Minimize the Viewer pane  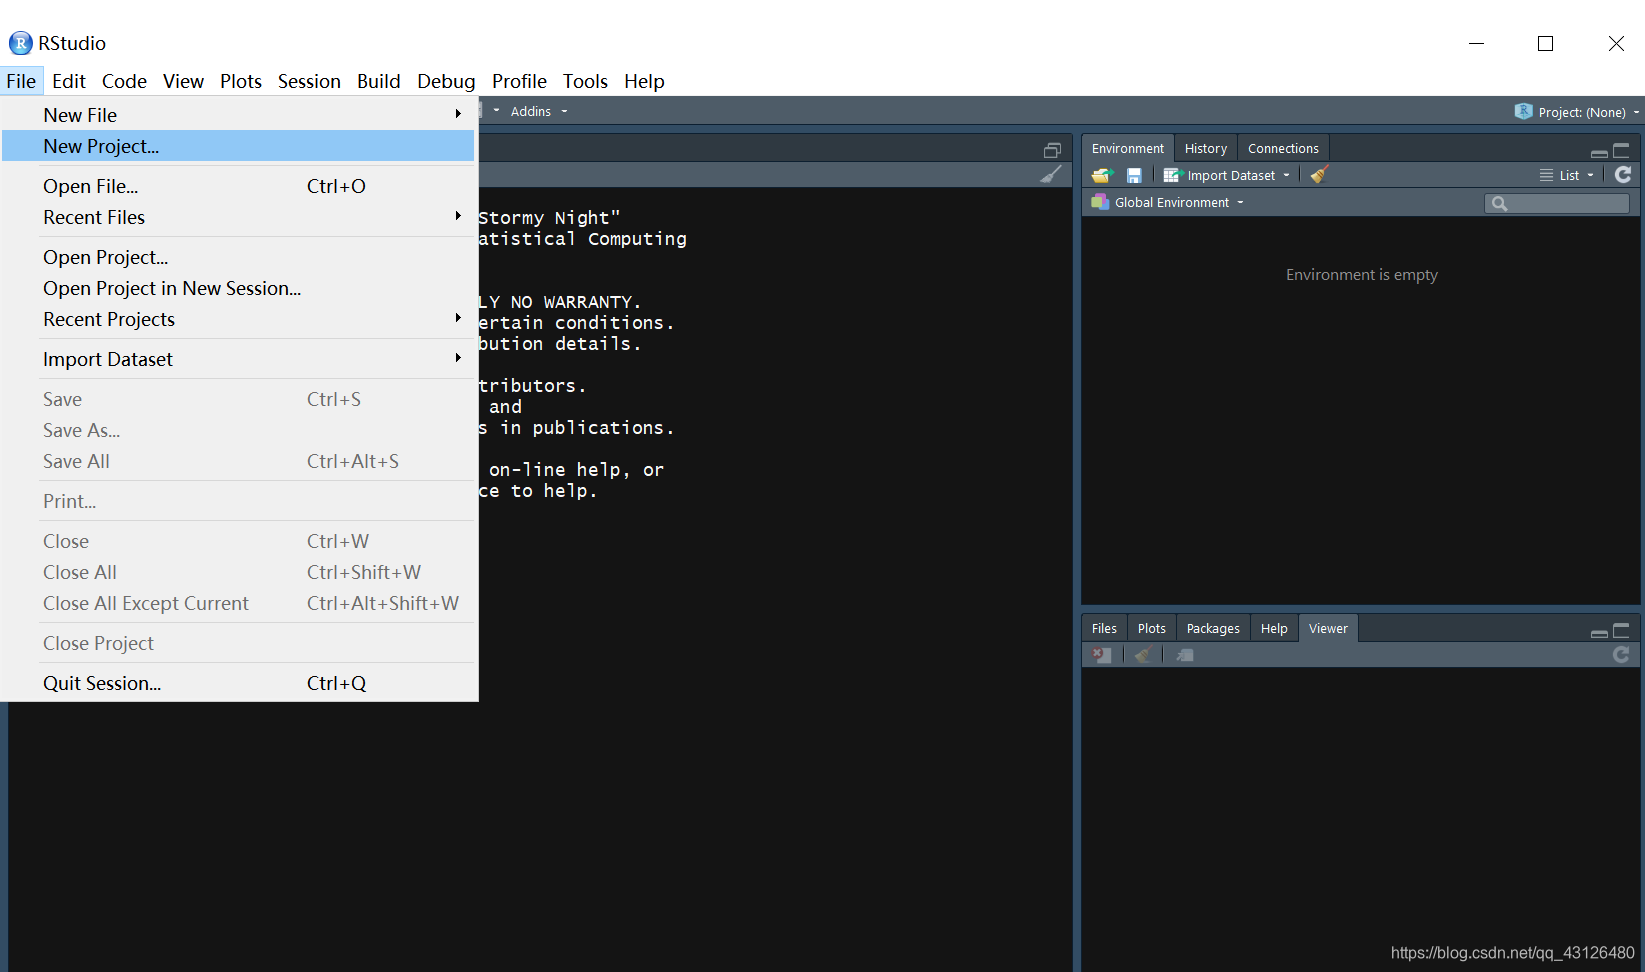click(x=1599, y=633)
